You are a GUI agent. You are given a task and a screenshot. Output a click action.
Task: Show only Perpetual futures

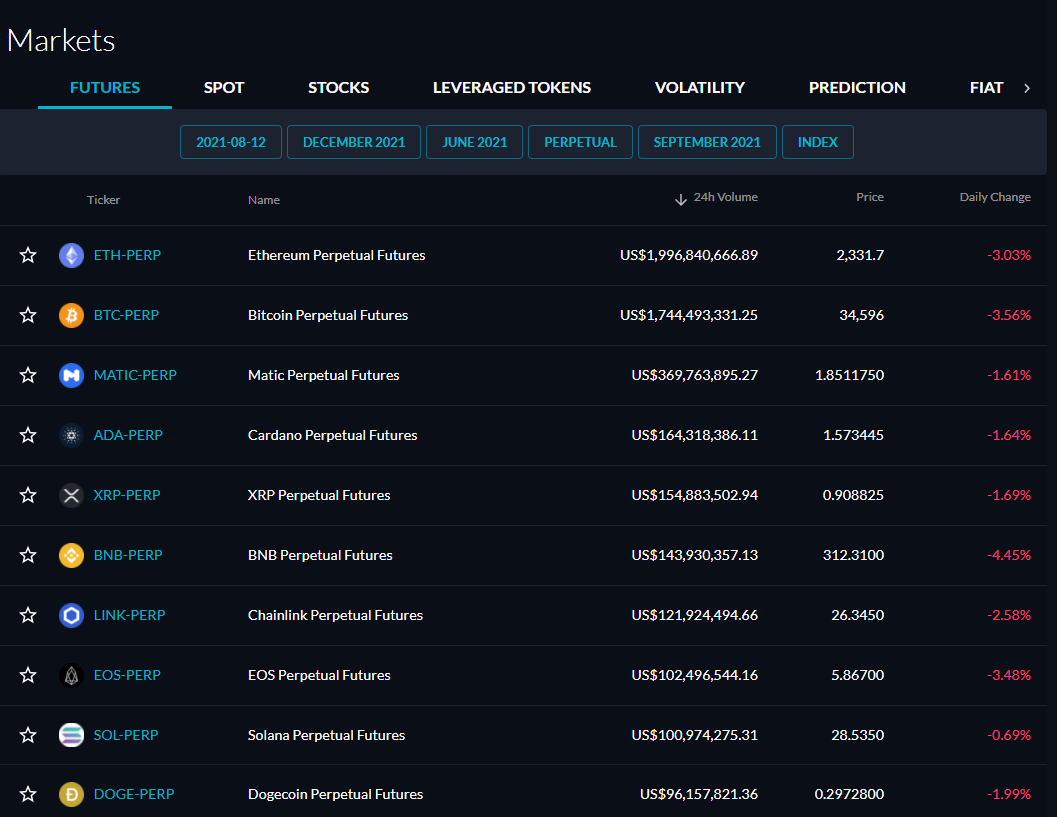coord(580,142)
